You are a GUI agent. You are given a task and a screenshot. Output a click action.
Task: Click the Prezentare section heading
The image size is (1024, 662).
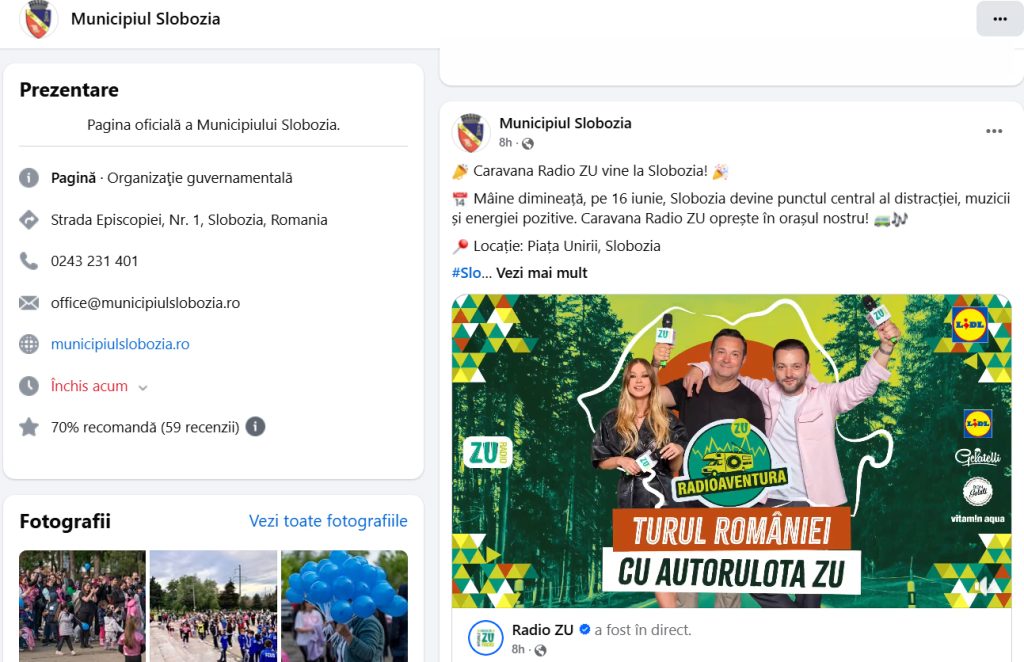(x=69, y=90)
